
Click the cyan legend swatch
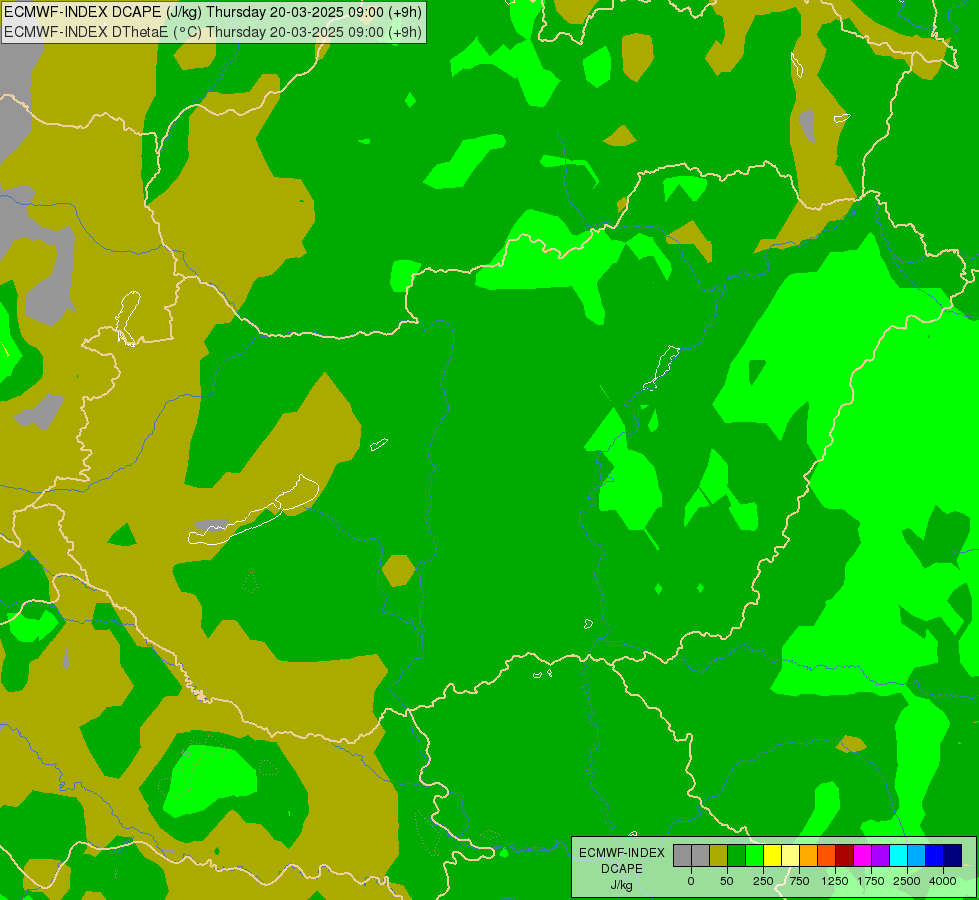898,855
